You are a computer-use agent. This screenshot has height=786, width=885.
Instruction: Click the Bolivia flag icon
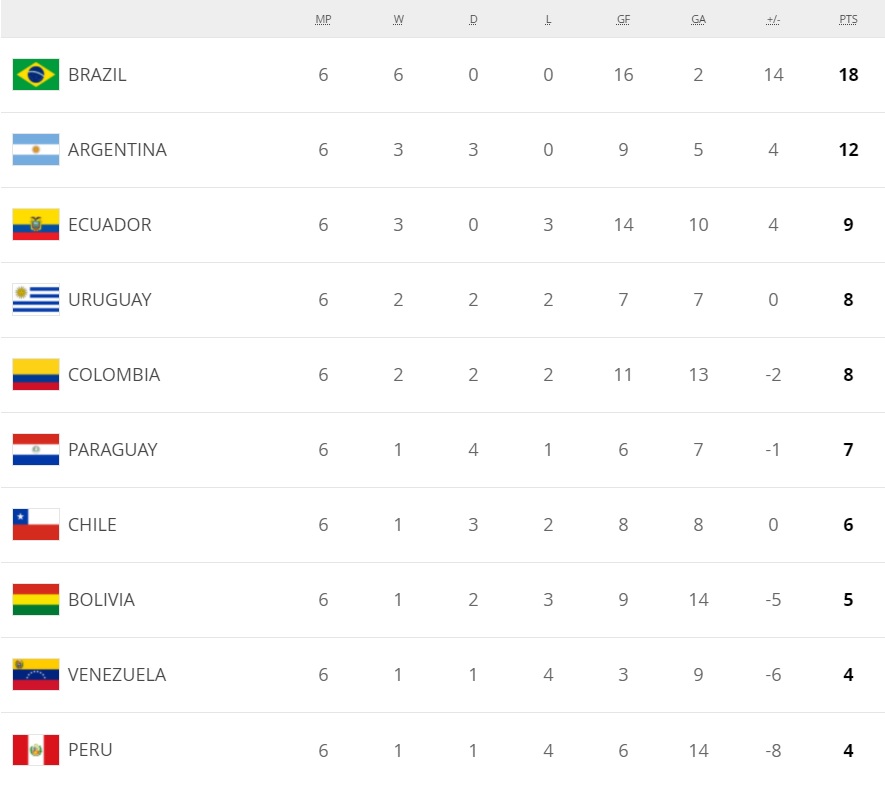click(36, 600)
